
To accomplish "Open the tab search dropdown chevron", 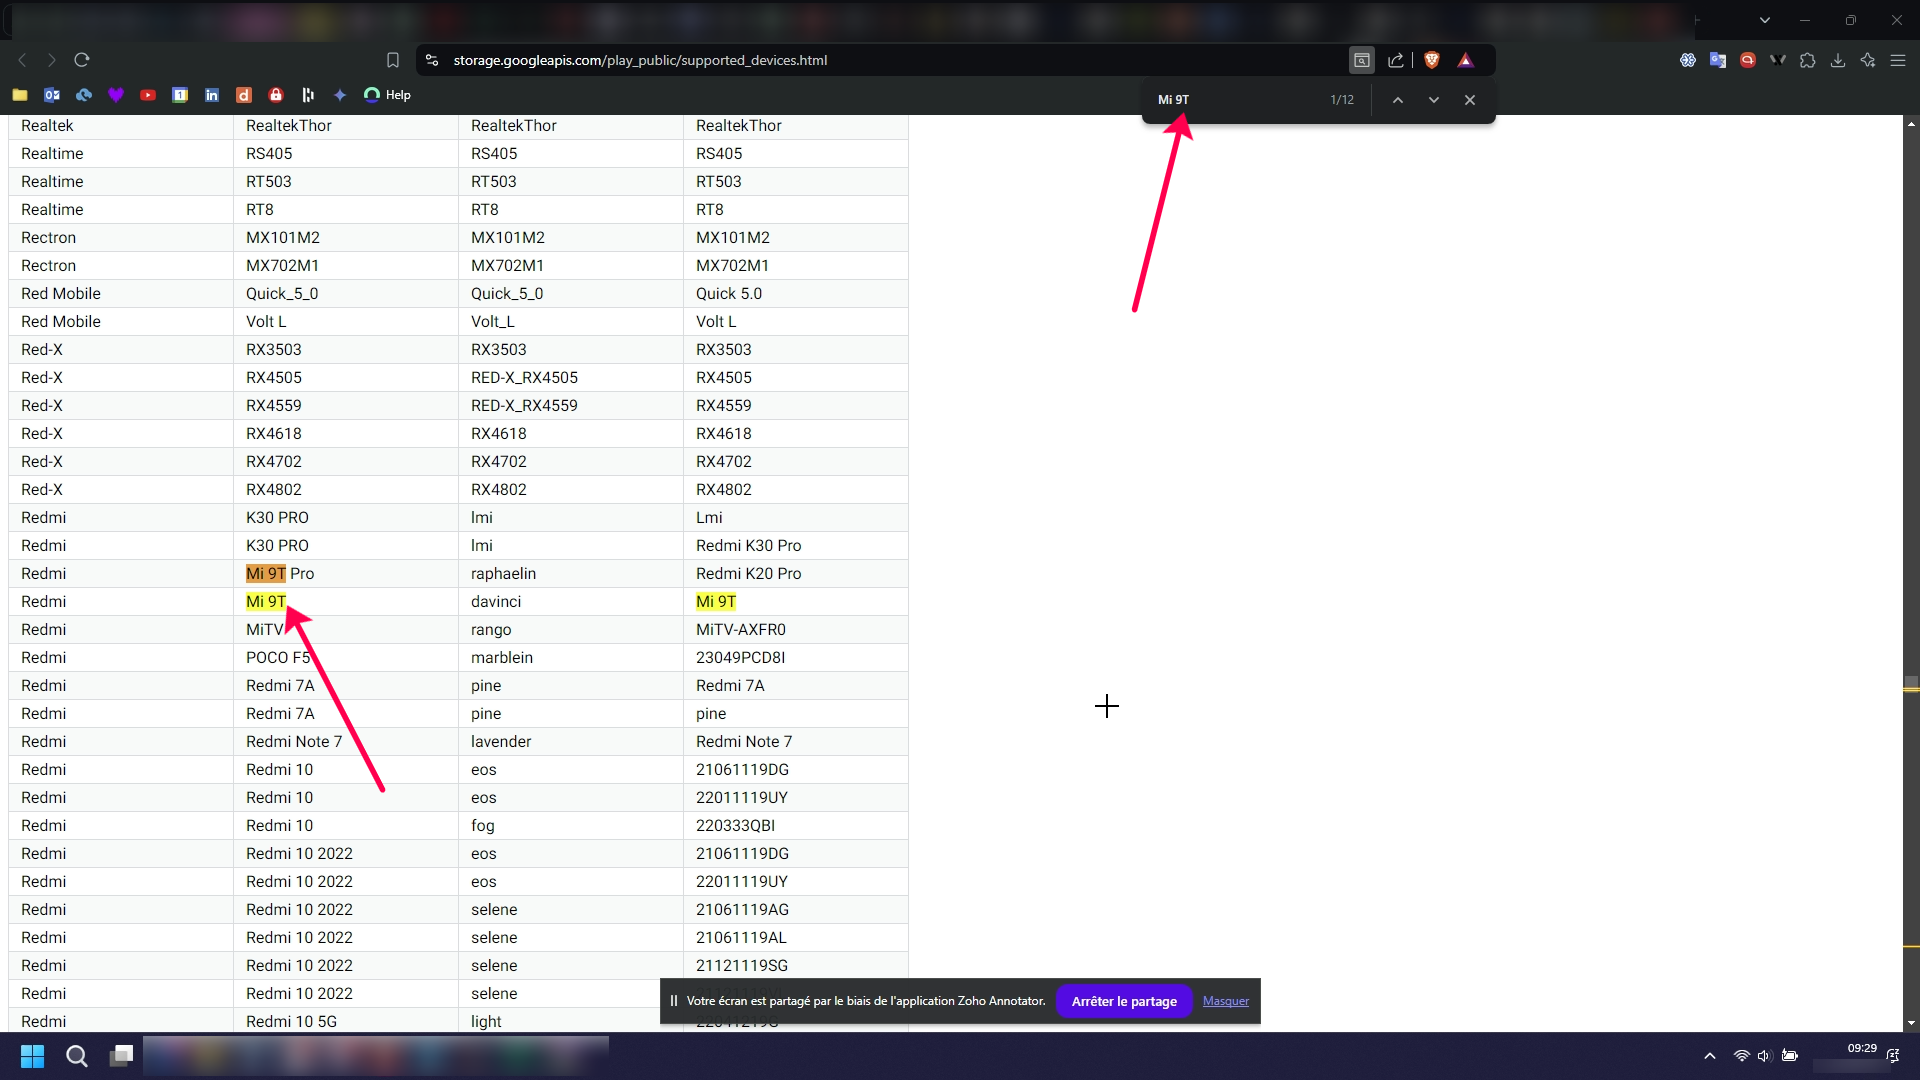I will pos(1765,20).
